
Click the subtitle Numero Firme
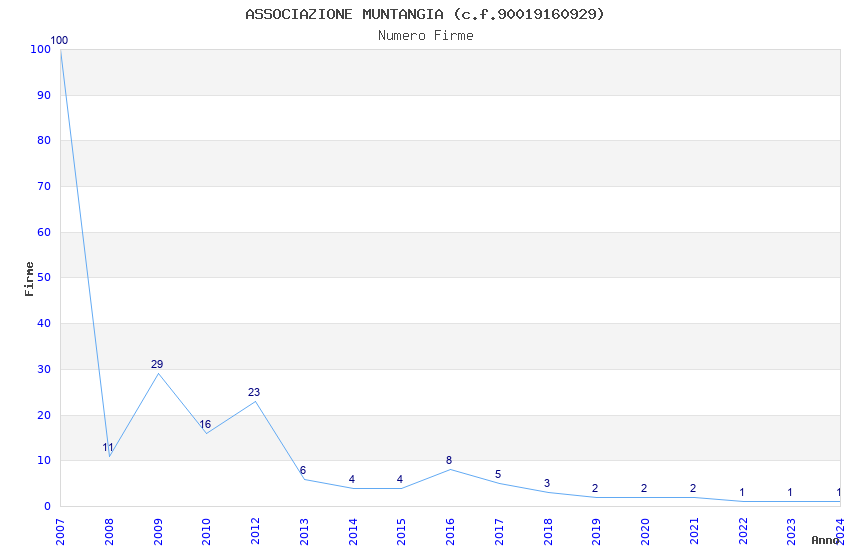426,36
